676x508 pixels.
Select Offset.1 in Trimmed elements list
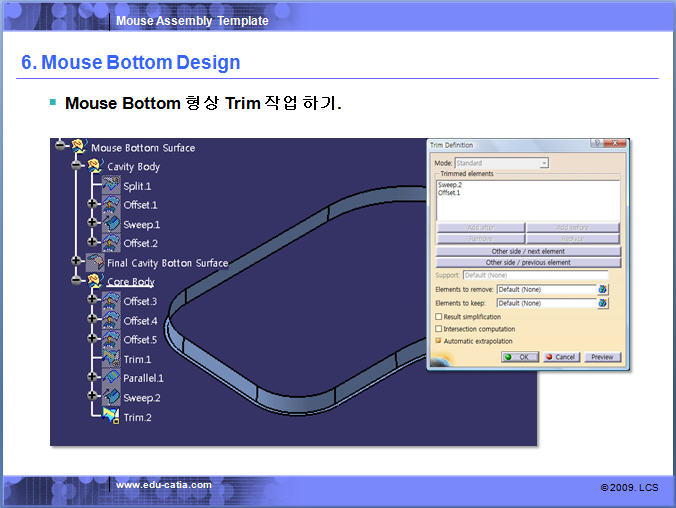coord(449,192)
